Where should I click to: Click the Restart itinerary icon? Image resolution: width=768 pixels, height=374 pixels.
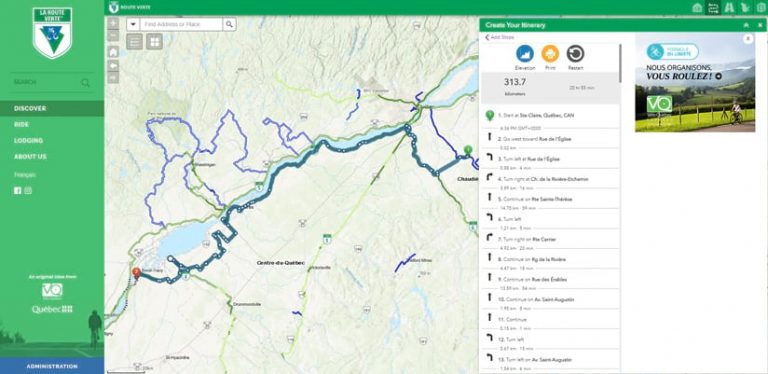pos(576,53)
